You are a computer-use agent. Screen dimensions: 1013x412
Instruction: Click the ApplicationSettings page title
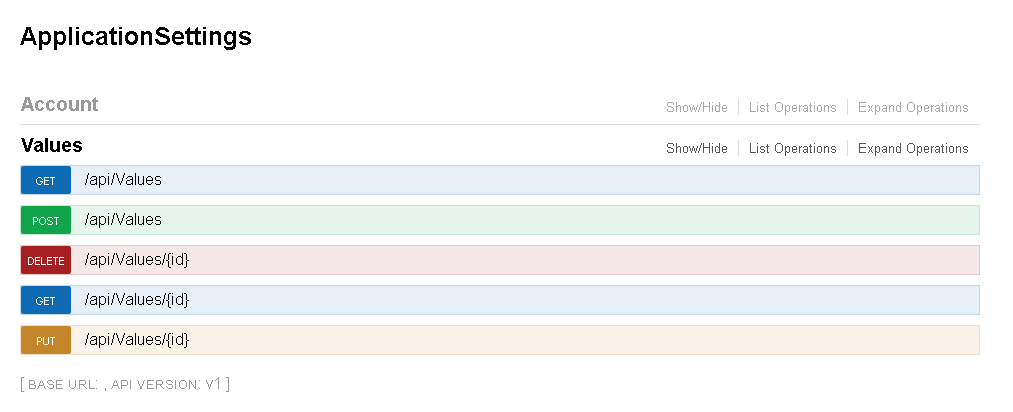[136, 38]
